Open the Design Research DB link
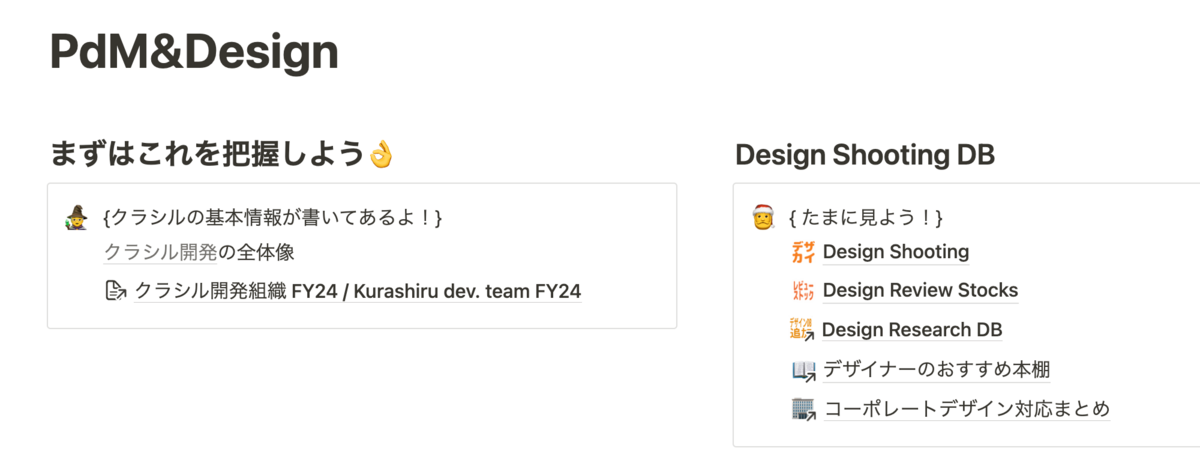 point(911,330)
